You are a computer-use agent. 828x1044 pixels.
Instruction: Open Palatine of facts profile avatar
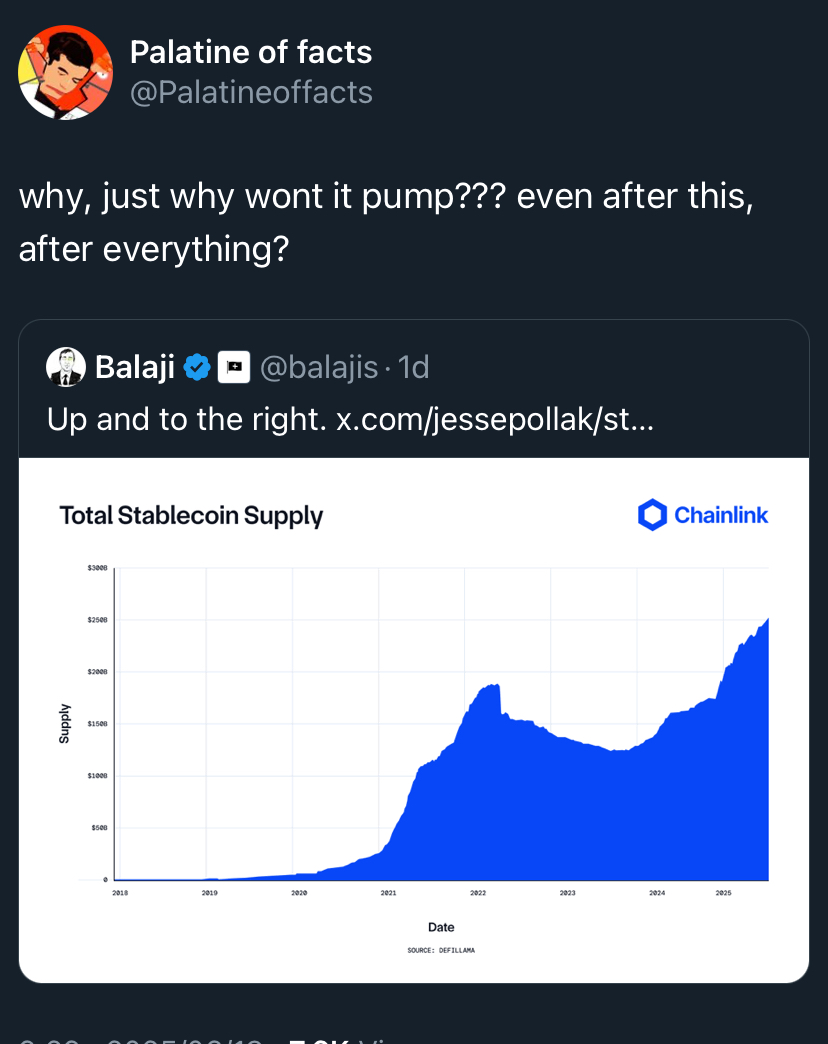pos(65,73)
